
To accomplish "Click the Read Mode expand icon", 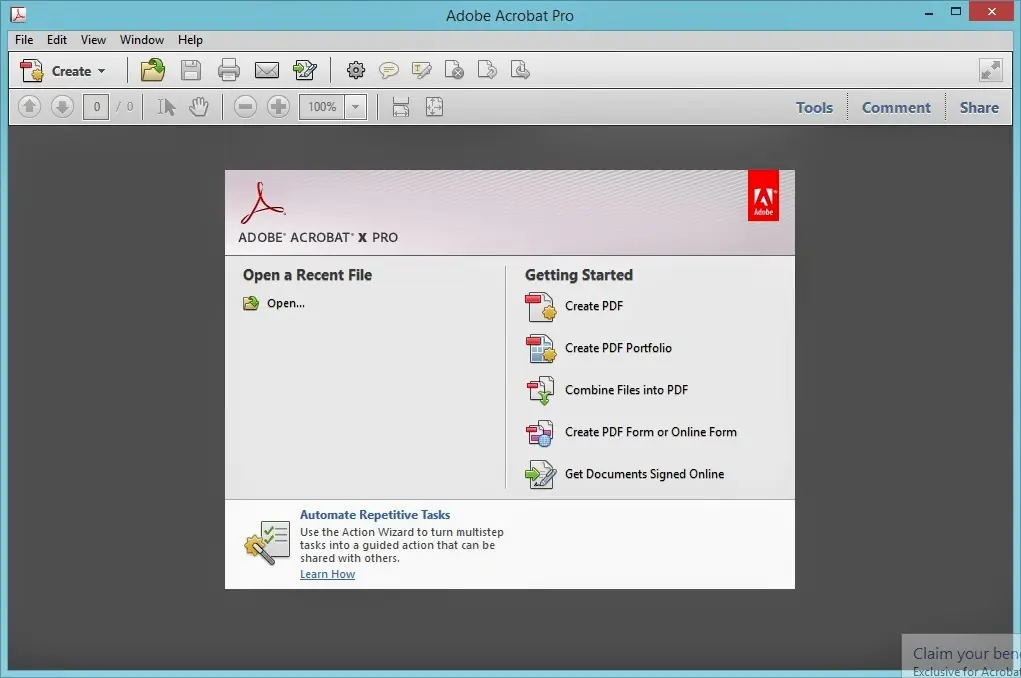I will tap(990, 70).
